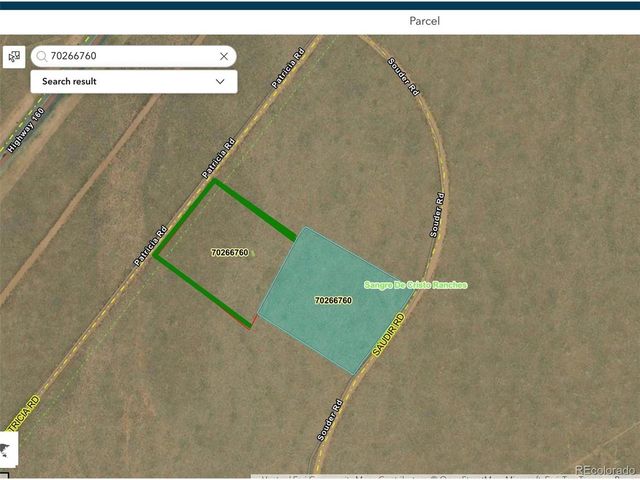
Task: Click the Search result chevron arrow
Action: click(220, 82)
